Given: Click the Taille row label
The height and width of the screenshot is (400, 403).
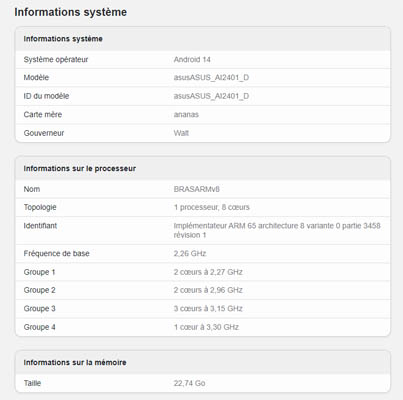Looking at the screenshot, I should coord(32,383).
